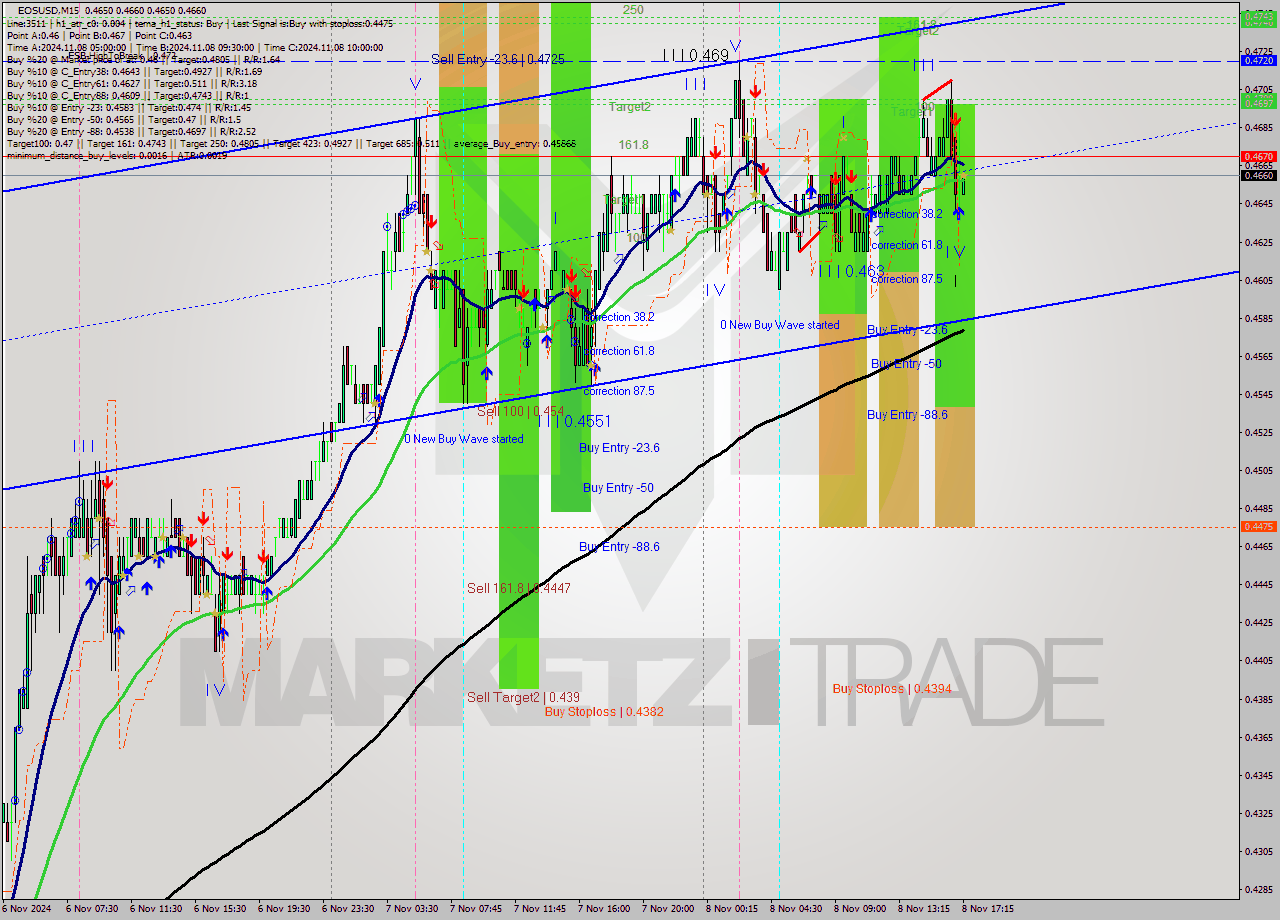Click the orange 0.4475 stoploss price tag
Image resolution: width=1280 pixels, height=920 pixels.
(1257, 526)
